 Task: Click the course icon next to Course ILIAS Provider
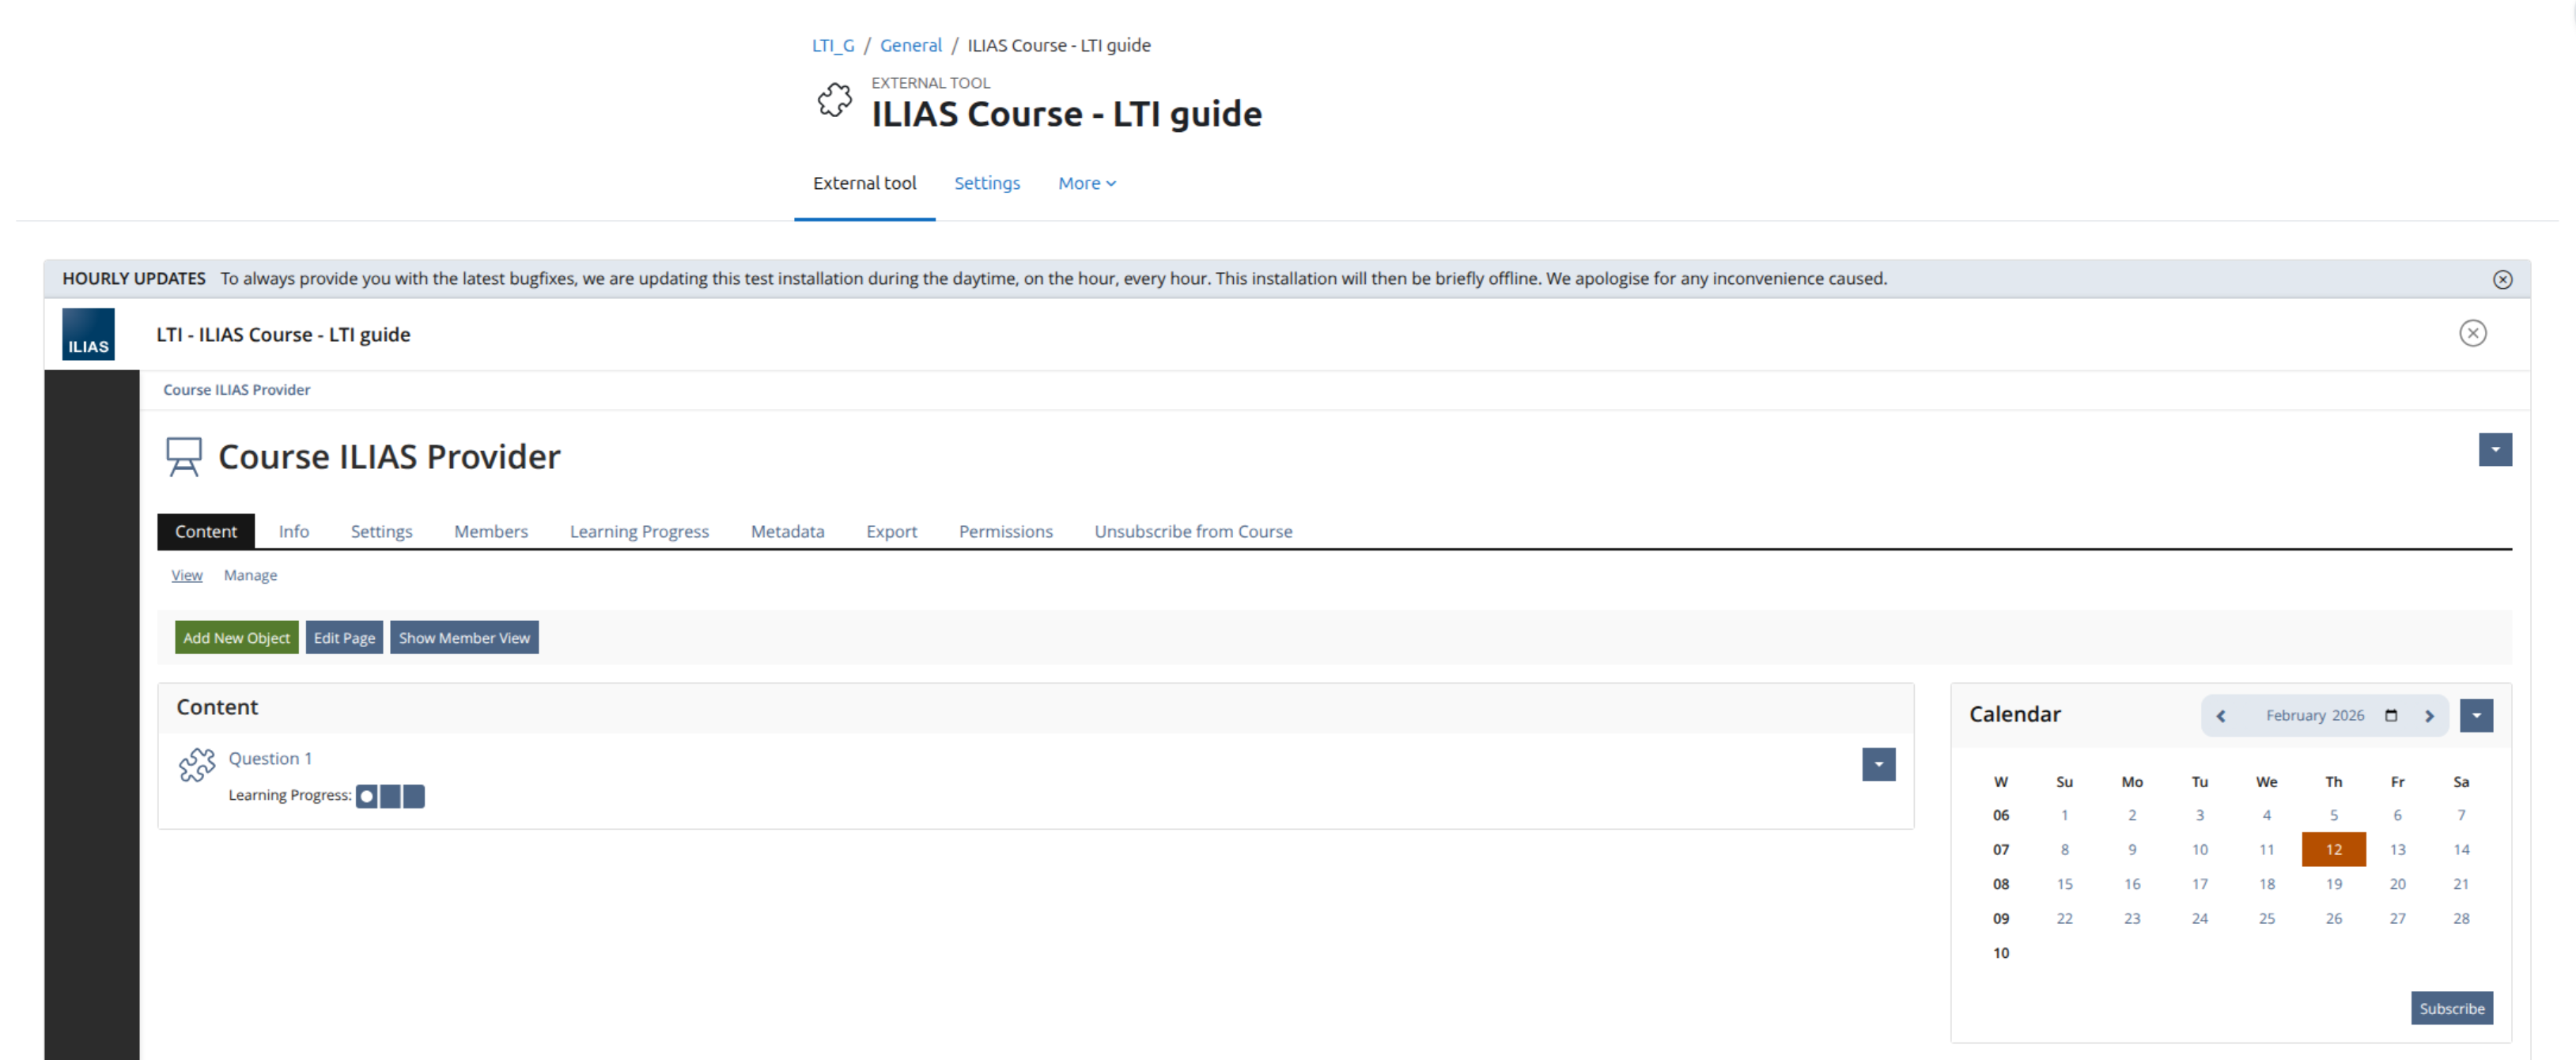[x=184, y=457]
